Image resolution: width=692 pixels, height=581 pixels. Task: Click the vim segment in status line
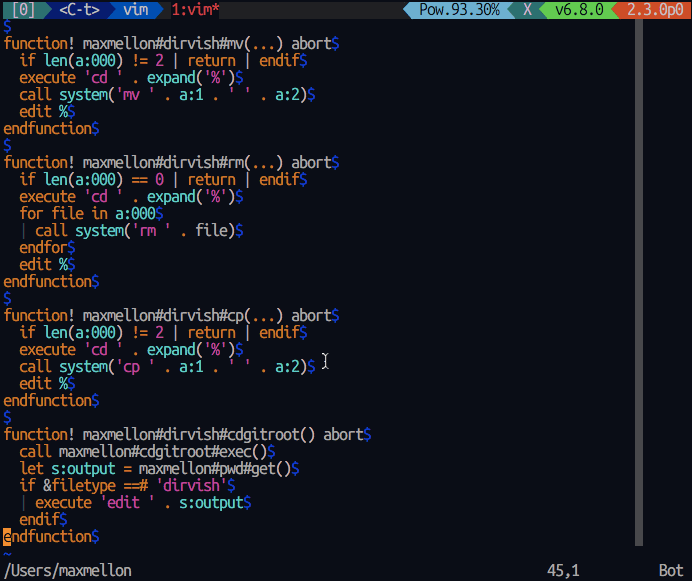[135, 9]
